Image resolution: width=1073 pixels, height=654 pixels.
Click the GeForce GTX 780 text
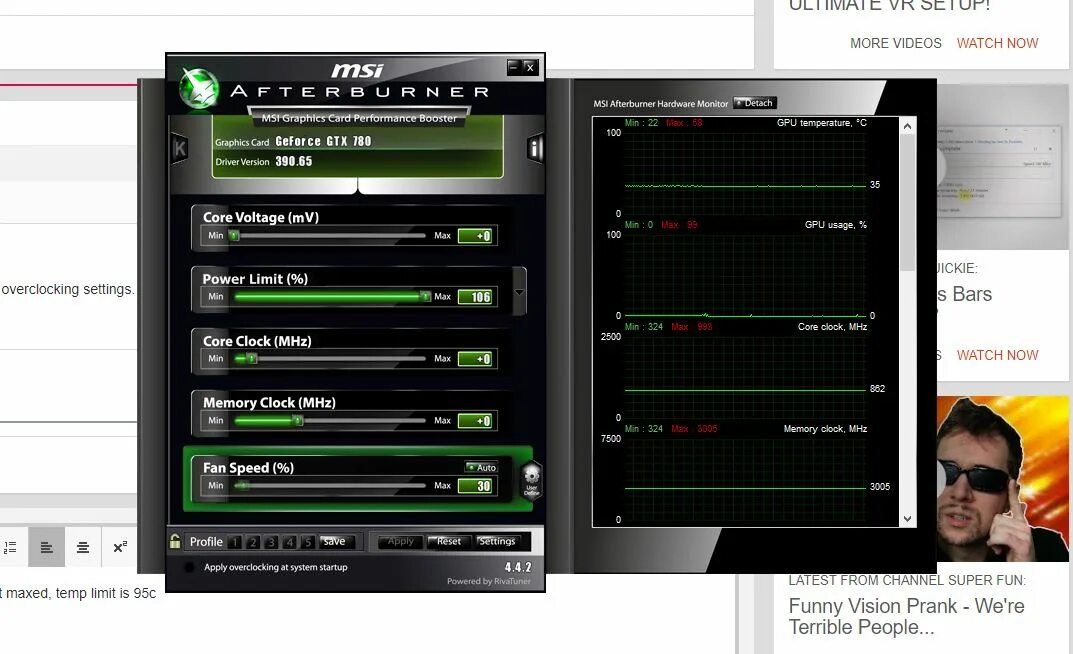(x=323, y=142)
